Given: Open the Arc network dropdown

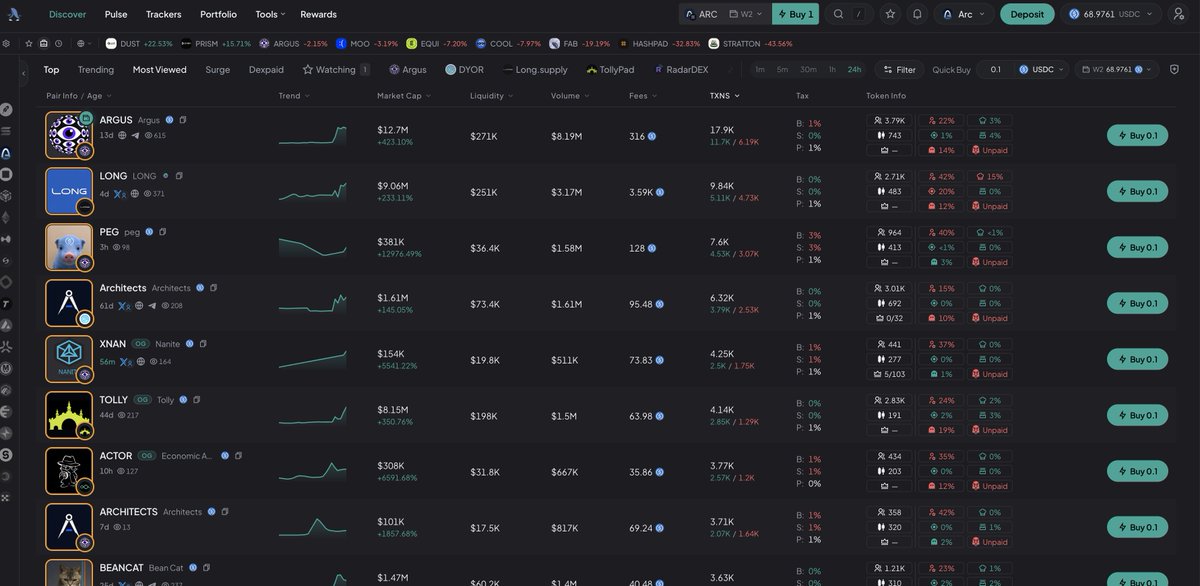Looking at the screenshot, I should coord(965,14).
